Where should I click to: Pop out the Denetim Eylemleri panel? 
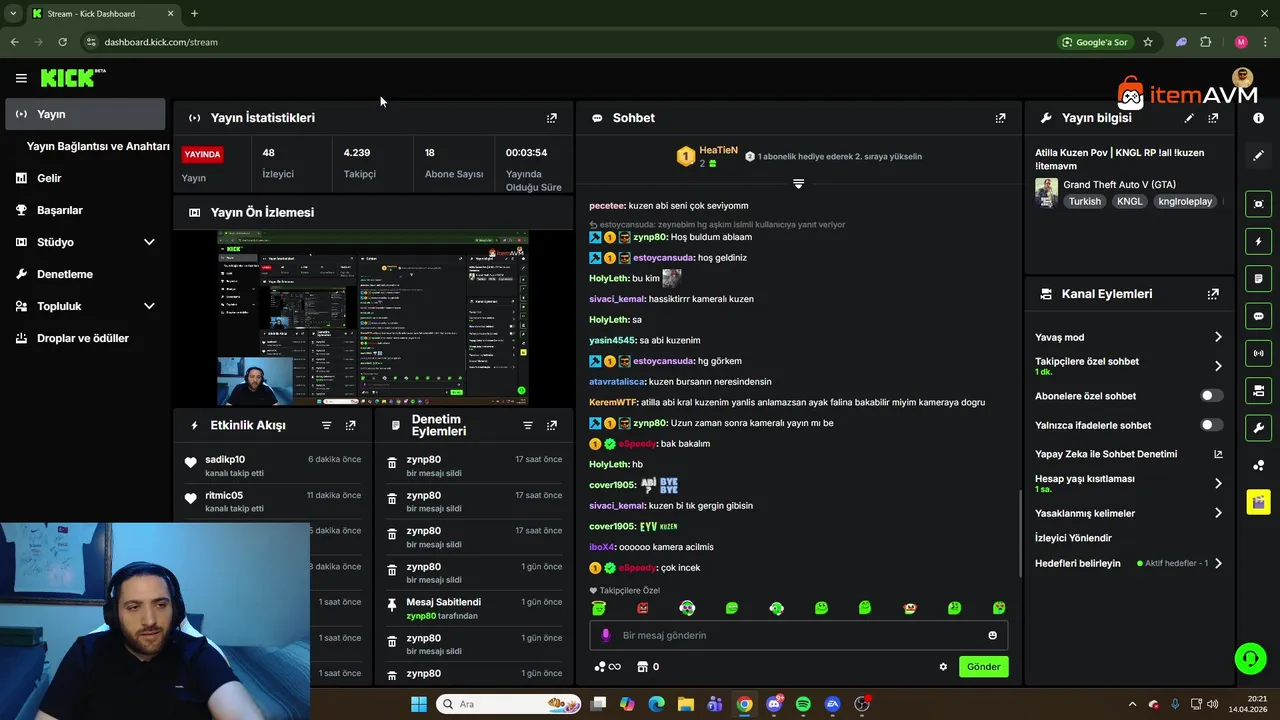click(551, 425)
